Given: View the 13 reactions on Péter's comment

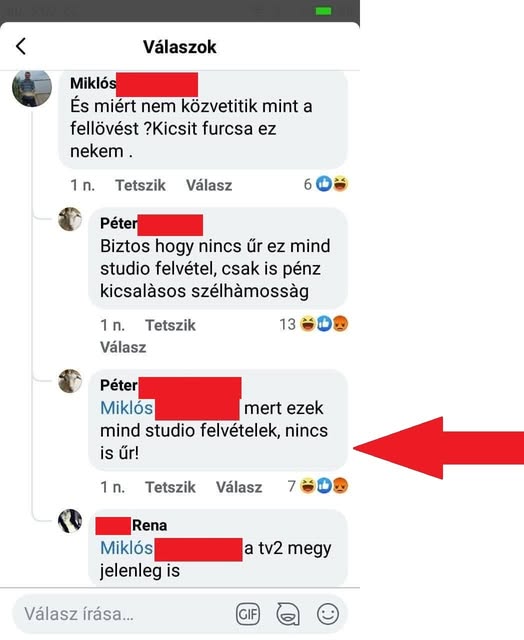Looking at the screenshot, I should (313, 324).
